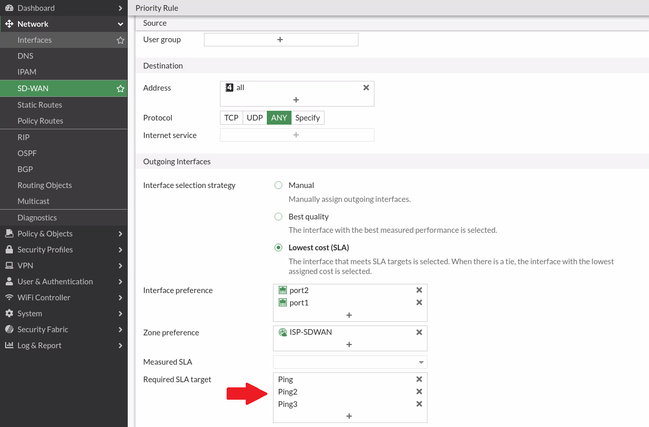Viewport: 649px width, 427px height.
Task: Remove port1 from Interface preference
Action: coord(419,302)
